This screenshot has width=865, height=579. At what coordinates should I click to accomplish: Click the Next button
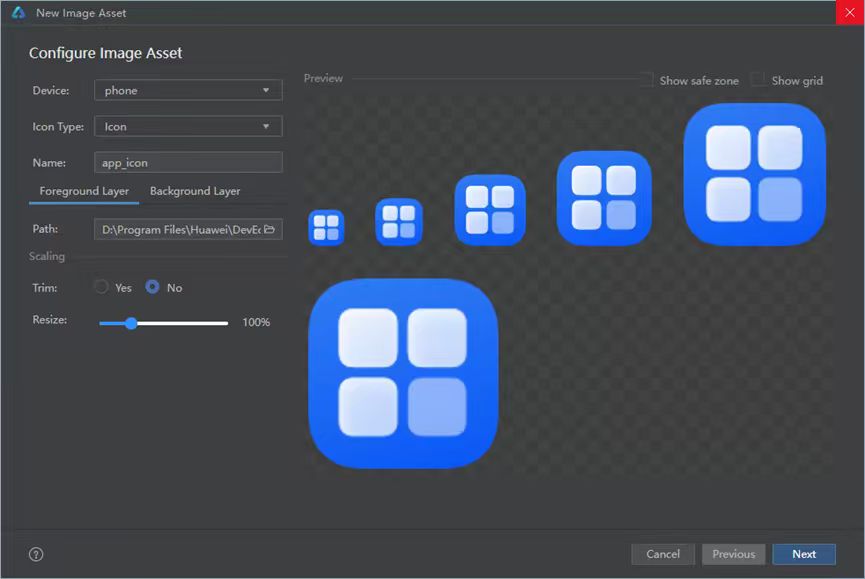click(803, 554)
